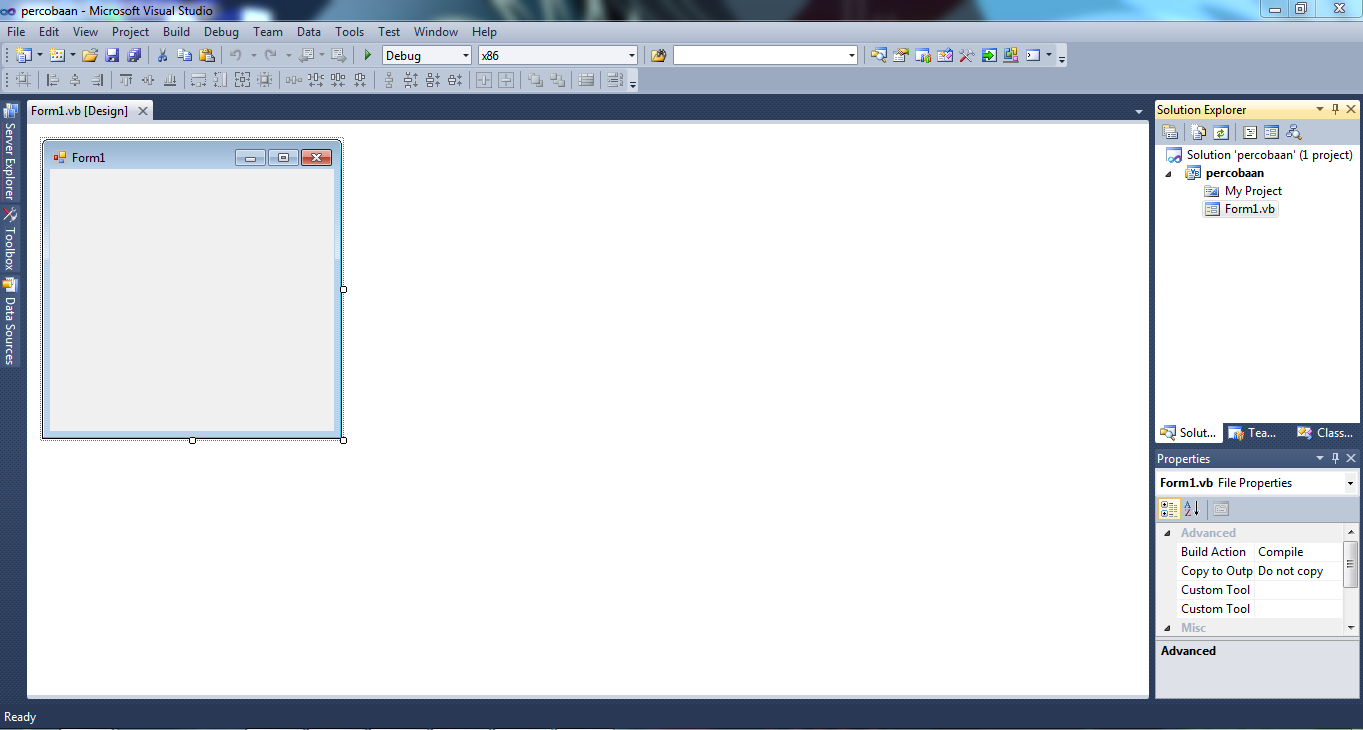Switch Properties panel to alphabetical sorting

(1192, 508)
